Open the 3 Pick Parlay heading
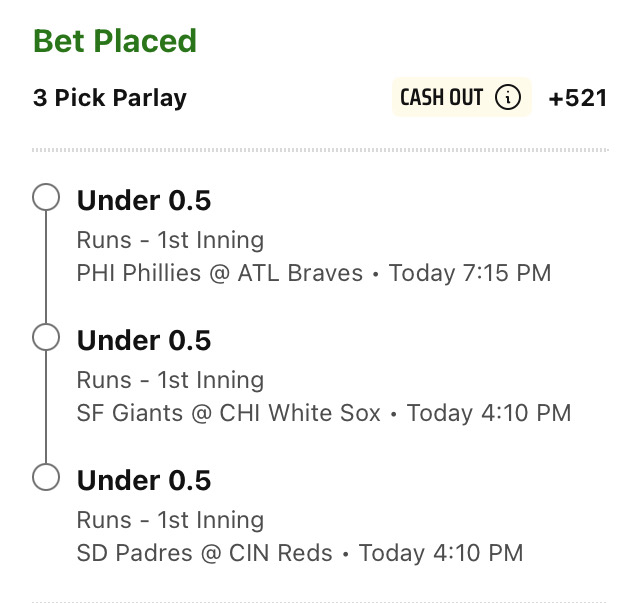This screenshot has height=603, width=640. click(x=110, y=98)
